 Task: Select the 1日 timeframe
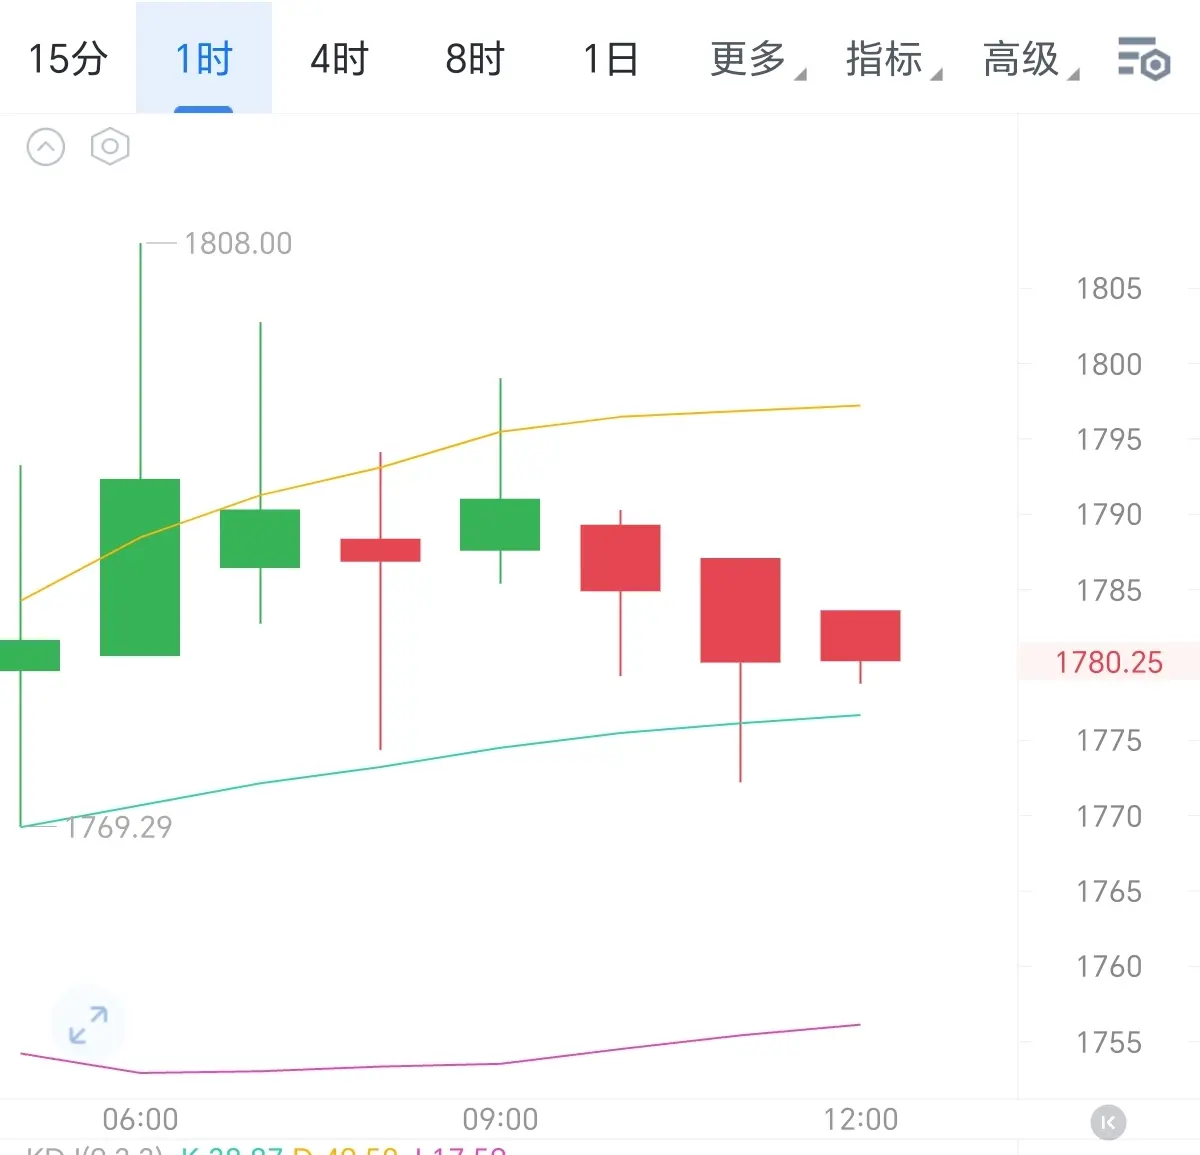pyautogui.click(x=611, y=59)
